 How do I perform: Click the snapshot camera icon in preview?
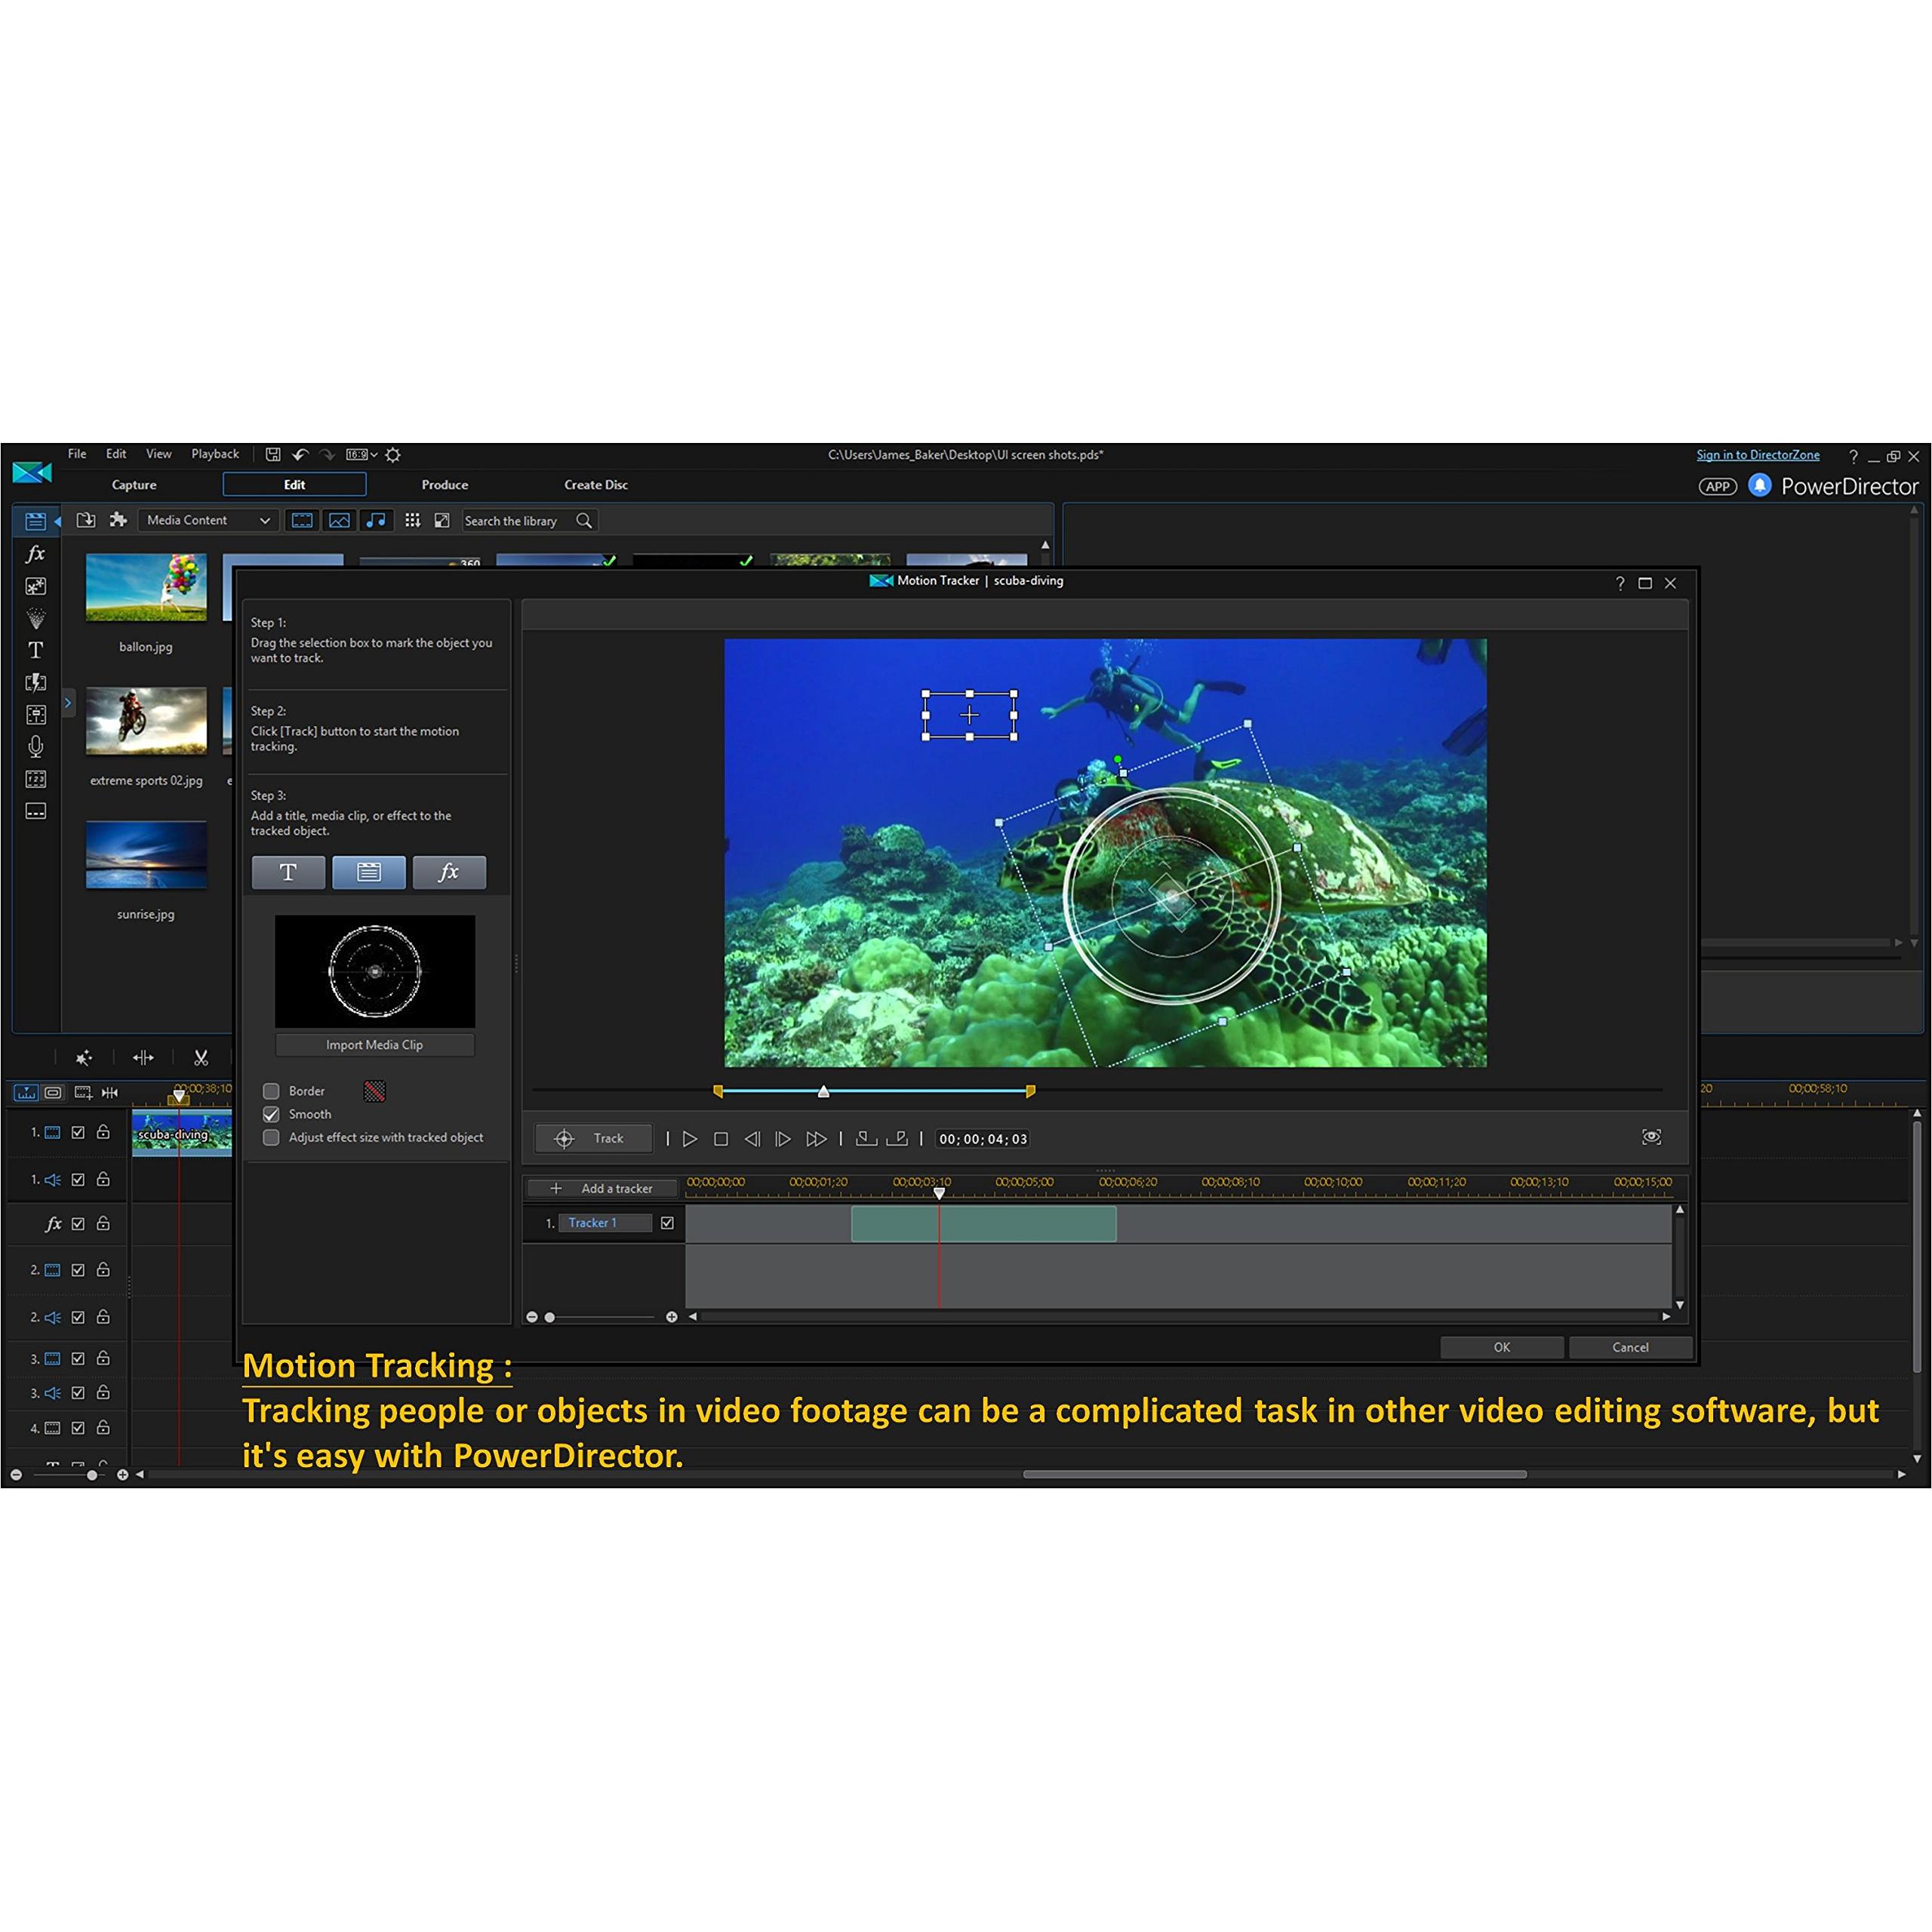1651,1137
